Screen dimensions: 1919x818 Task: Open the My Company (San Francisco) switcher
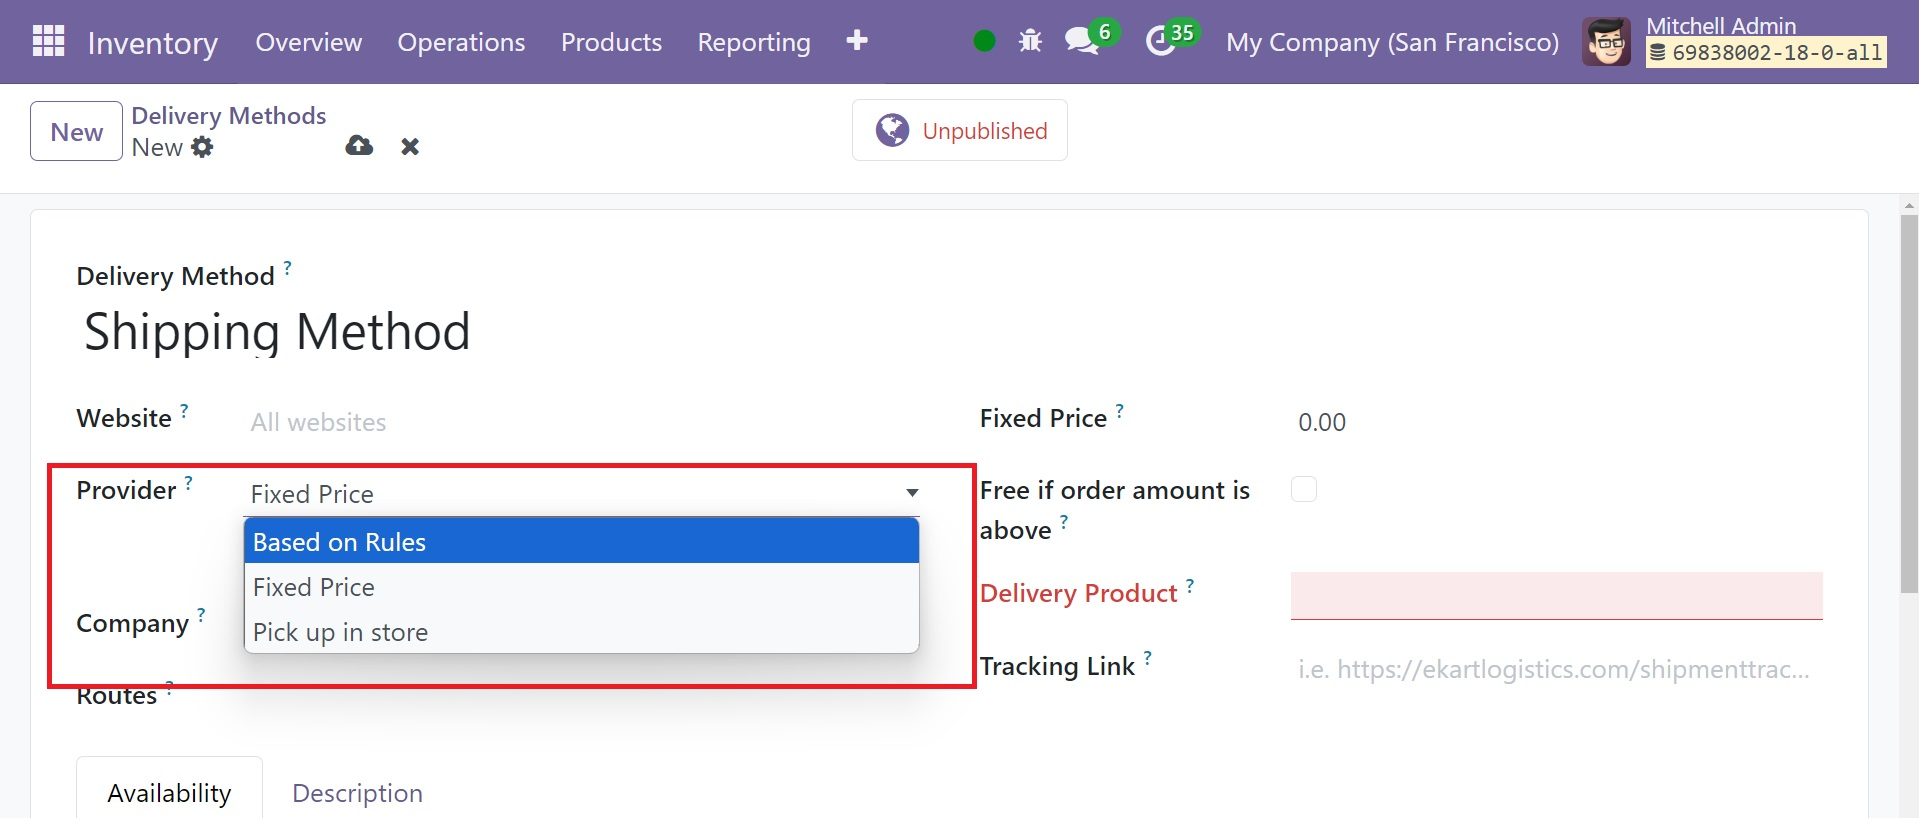(x=1392, y=42)
